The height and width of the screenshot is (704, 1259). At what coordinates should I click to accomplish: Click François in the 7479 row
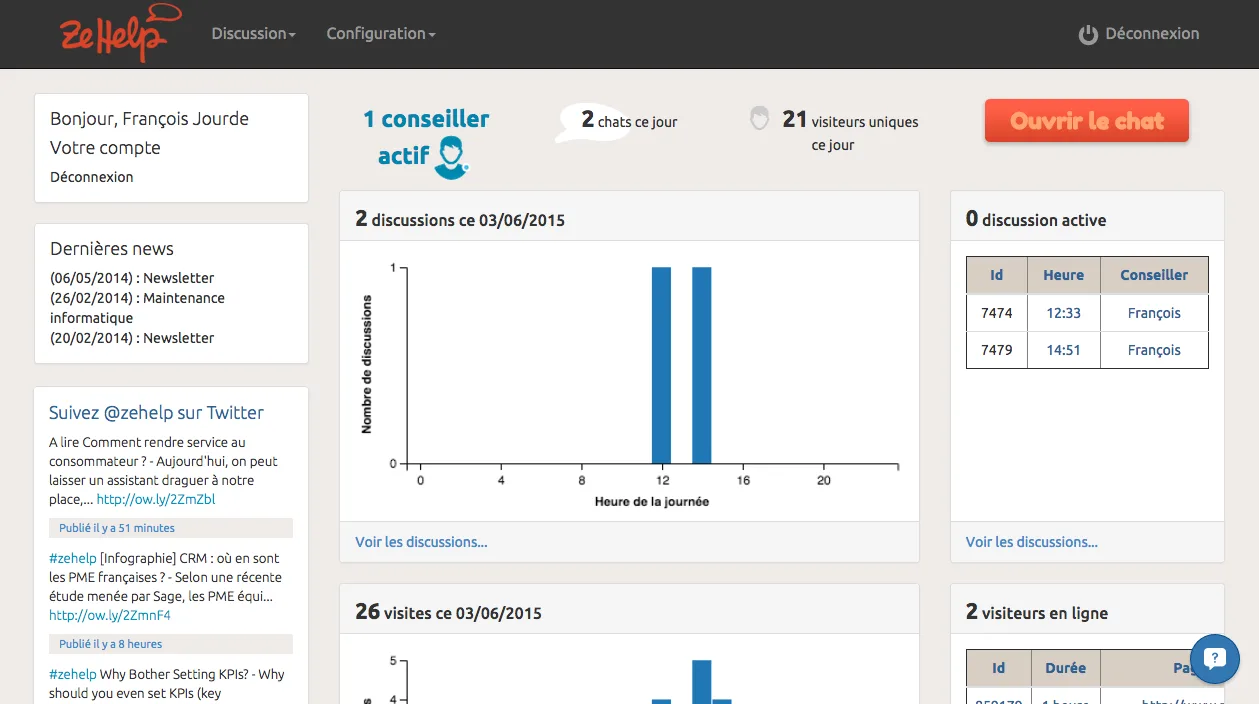pos(1154,350)
